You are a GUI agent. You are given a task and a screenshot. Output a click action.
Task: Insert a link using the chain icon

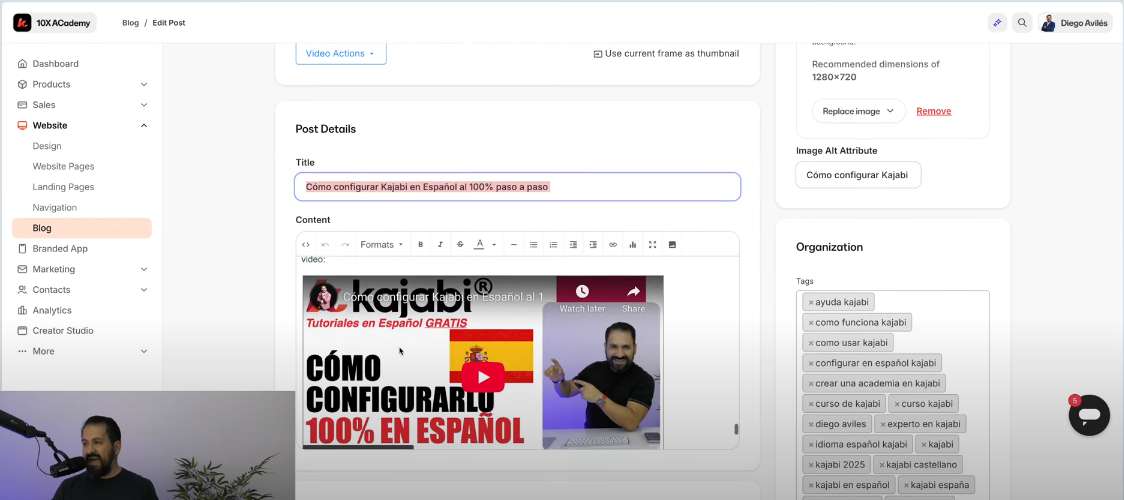613,244
